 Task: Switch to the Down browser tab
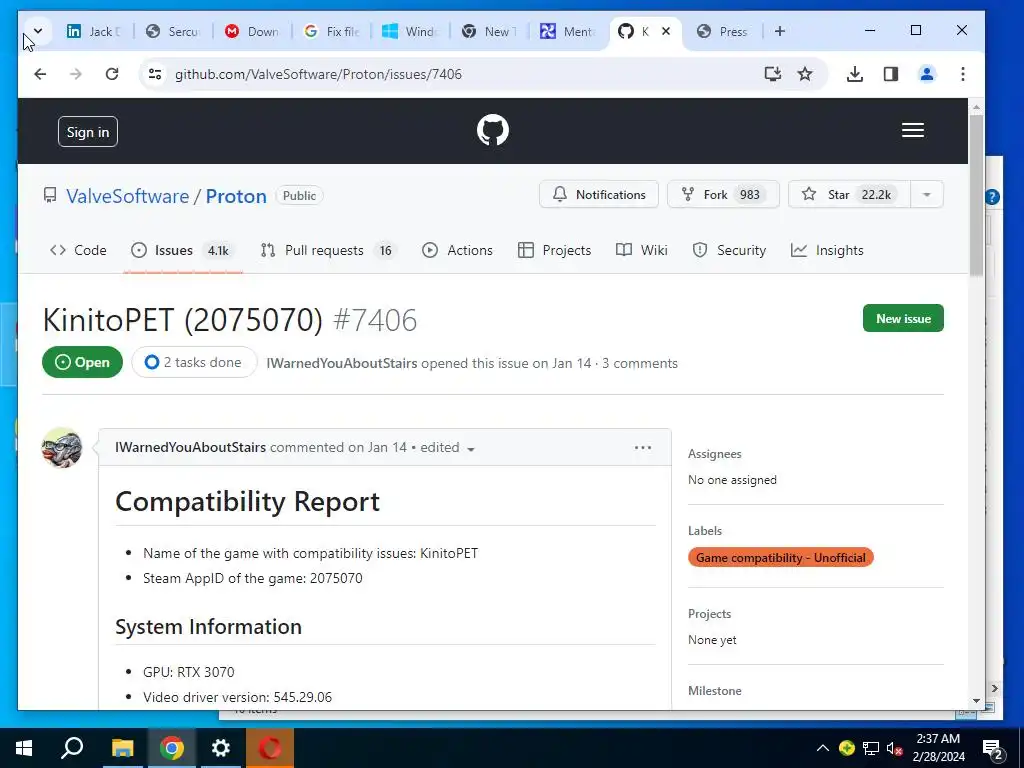pos(253,31)
